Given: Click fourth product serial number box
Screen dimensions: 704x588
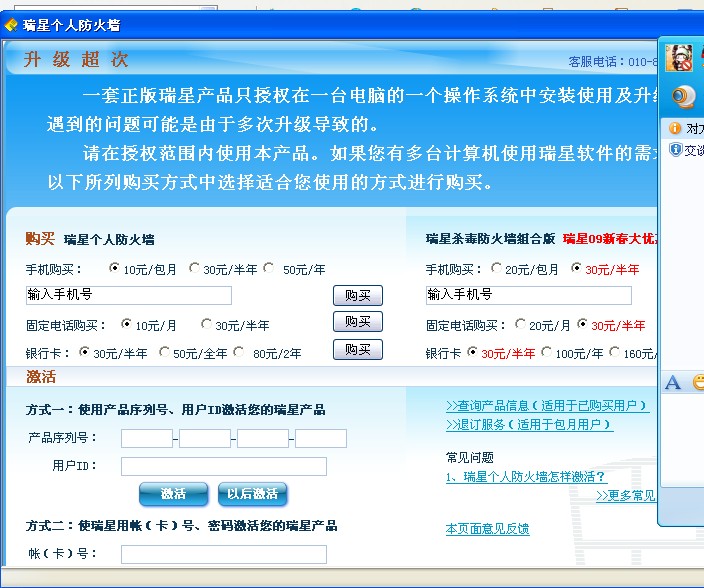Looking at the screenshot, I should (321, 439).
